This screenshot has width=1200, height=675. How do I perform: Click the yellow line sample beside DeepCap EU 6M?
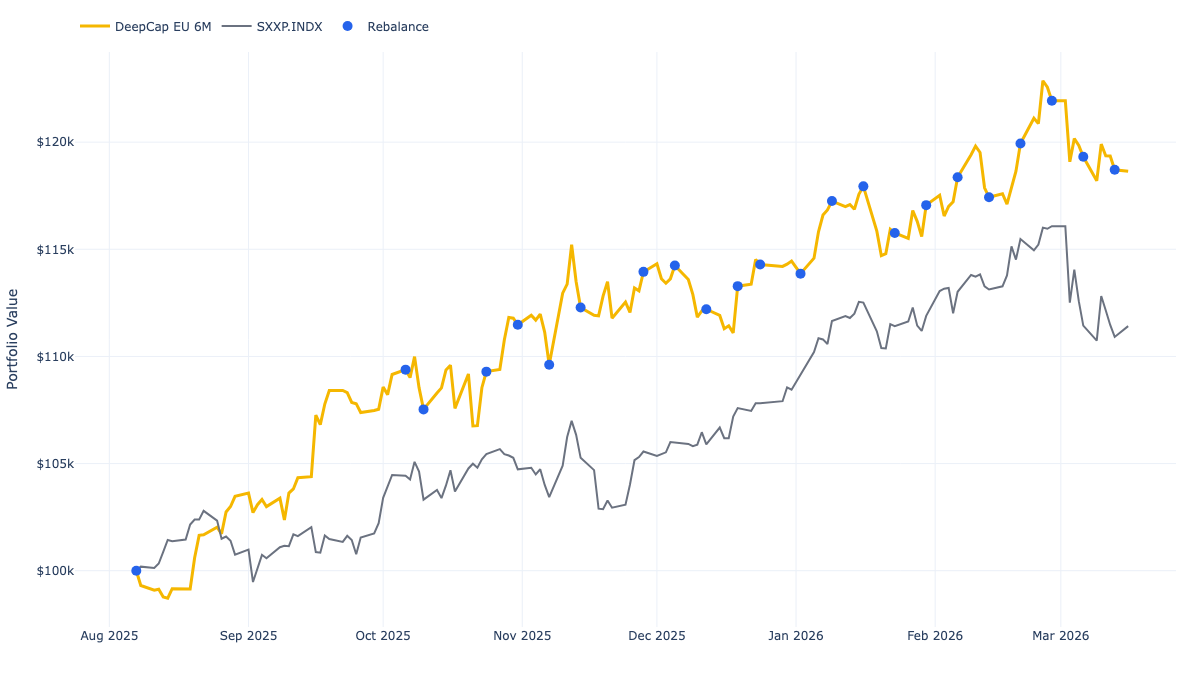coord(94,26)
